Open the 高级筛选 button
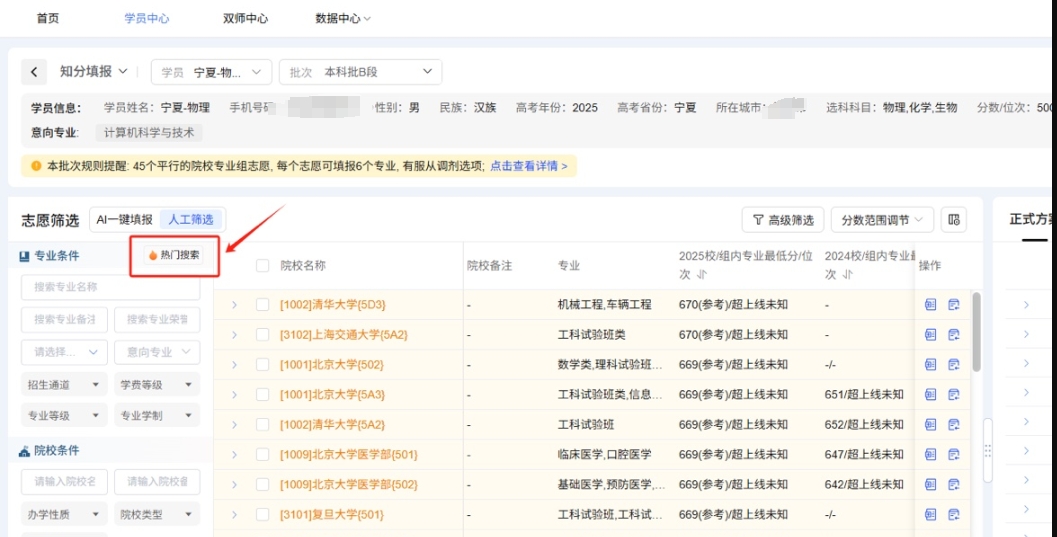This screenshot has width=1057, height=537. pyautogui.click(x=783, y=220)
